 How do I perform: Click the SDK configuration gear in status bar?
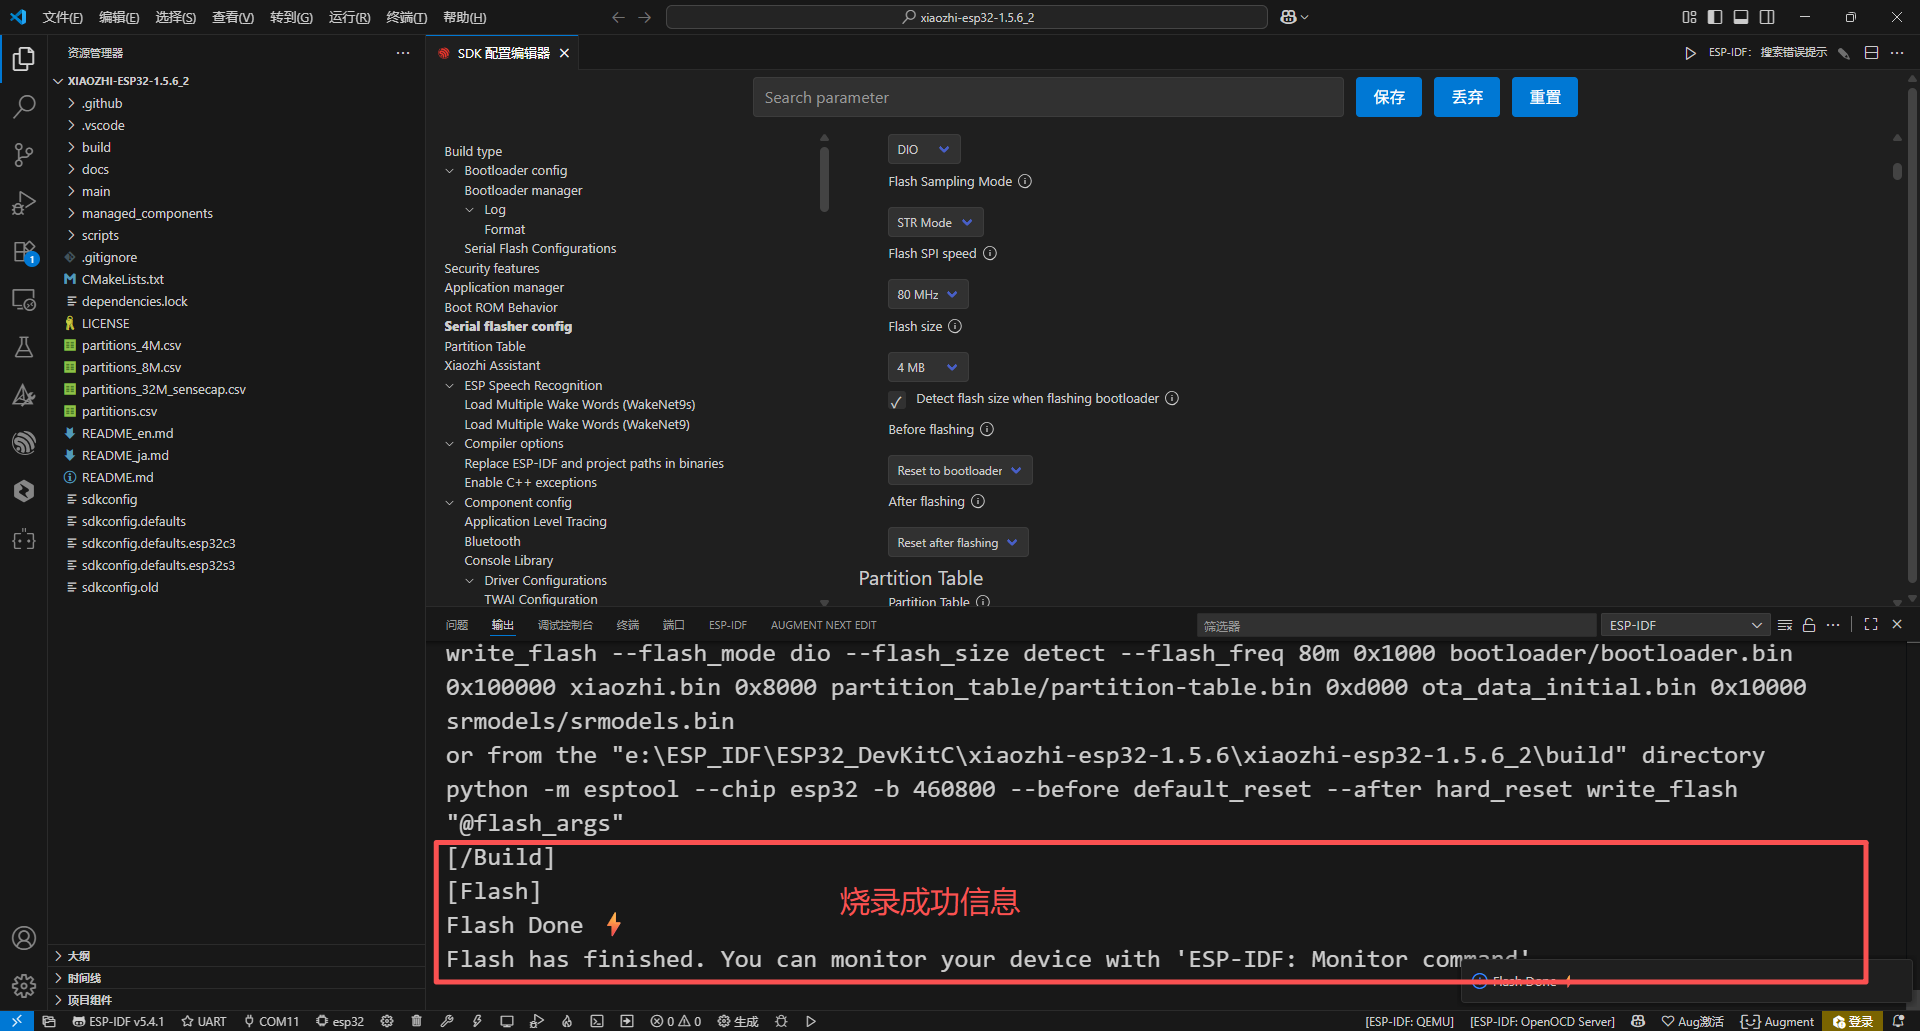point(387,1021)
